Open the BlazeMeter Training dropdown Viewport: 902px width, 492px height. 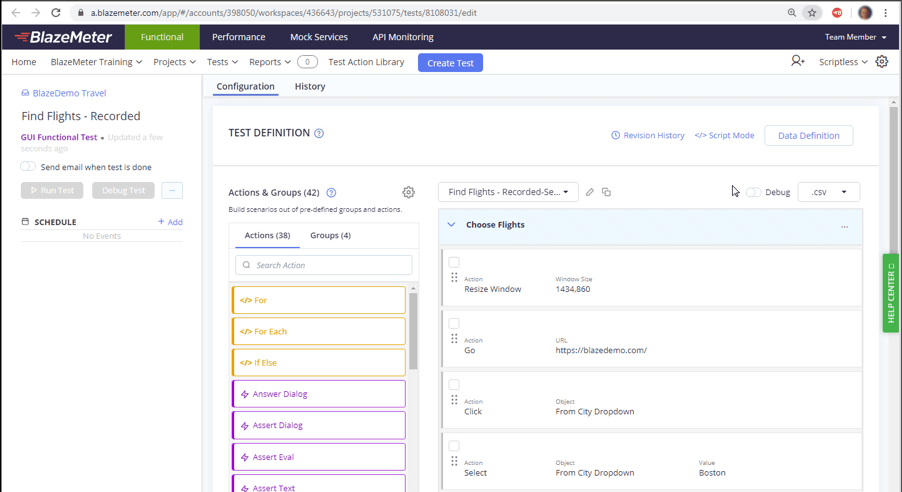tap(96, 62)
